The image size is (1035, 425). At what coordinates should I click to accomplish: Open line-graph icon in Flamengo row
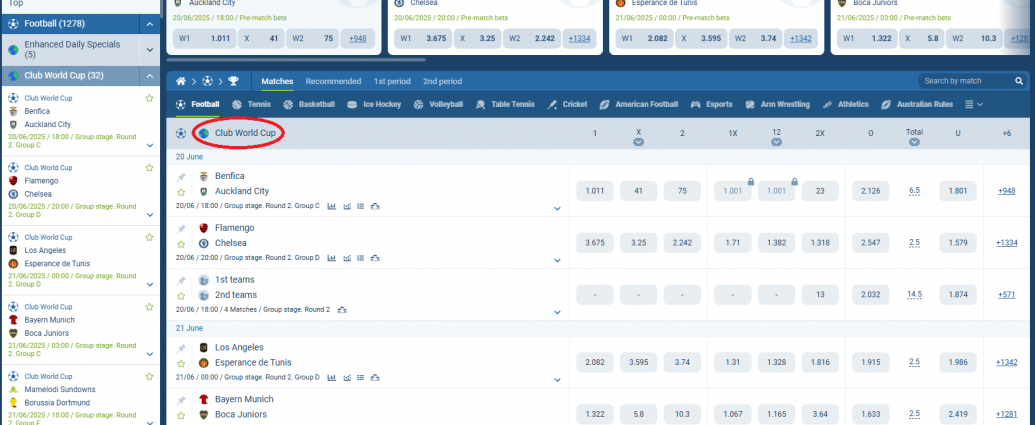[347, 257]
